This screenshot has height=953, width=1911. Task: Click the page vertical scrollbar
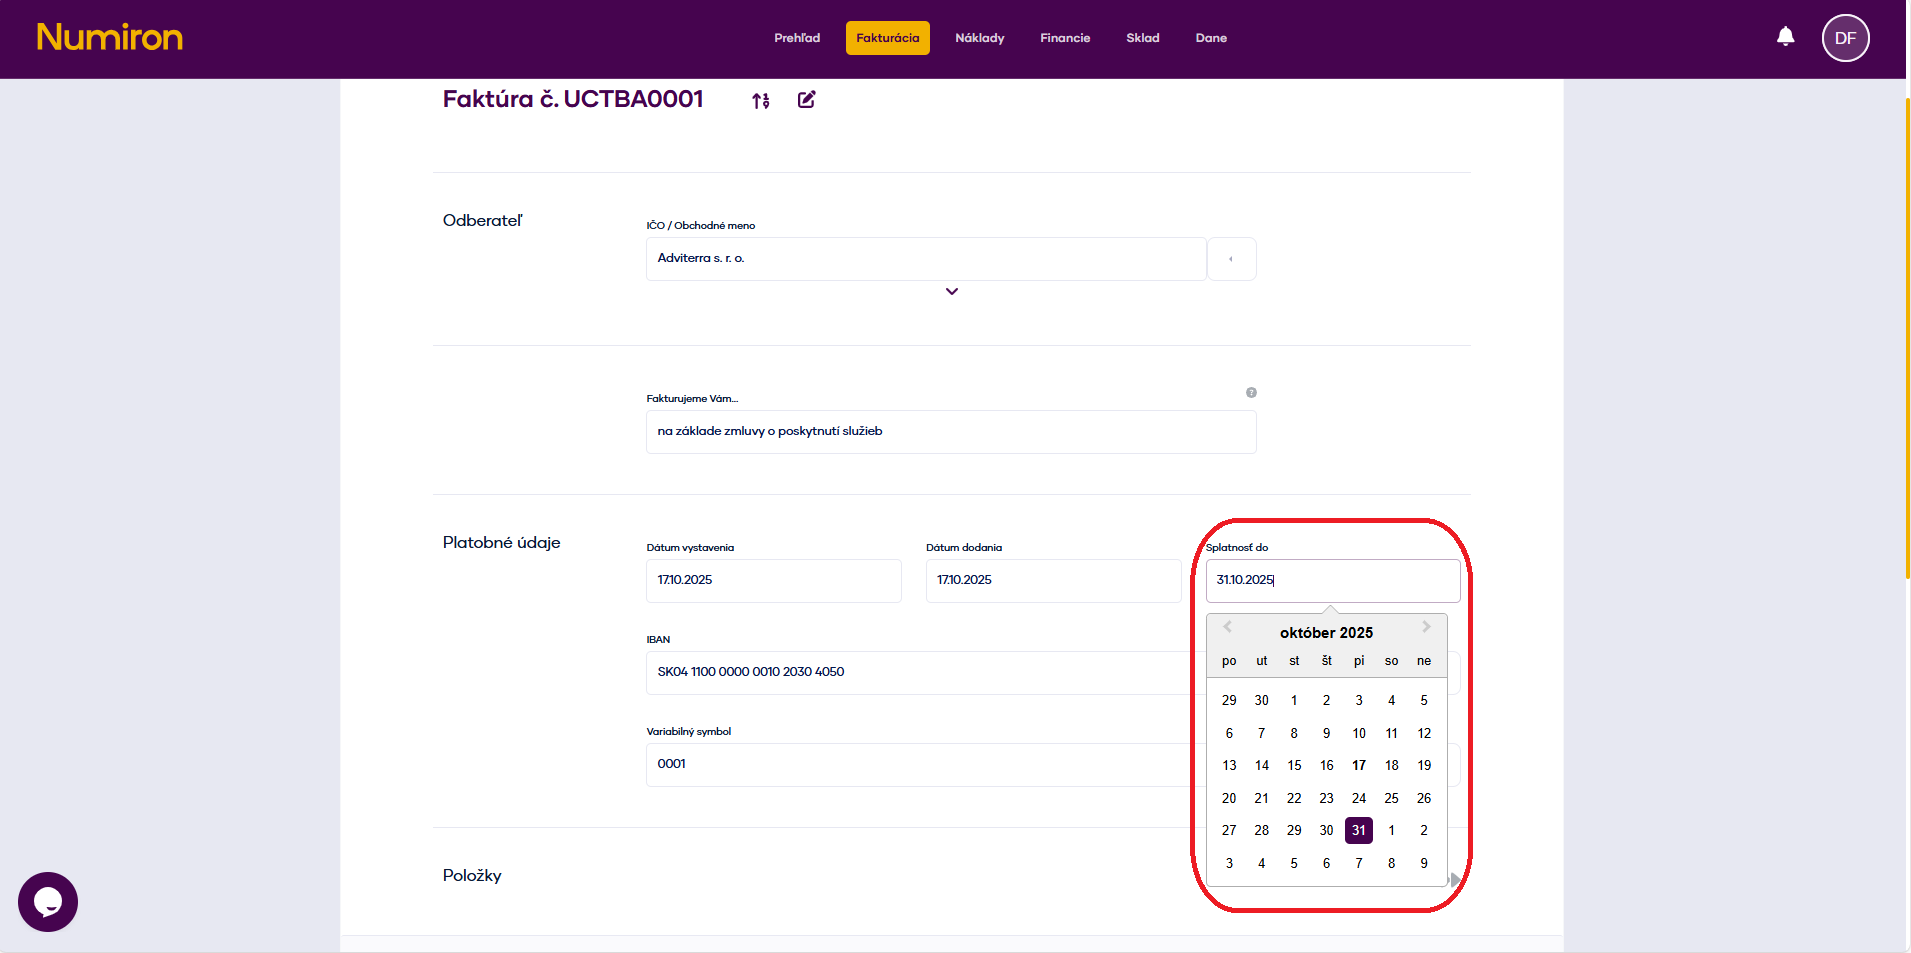pos(1907,338)
